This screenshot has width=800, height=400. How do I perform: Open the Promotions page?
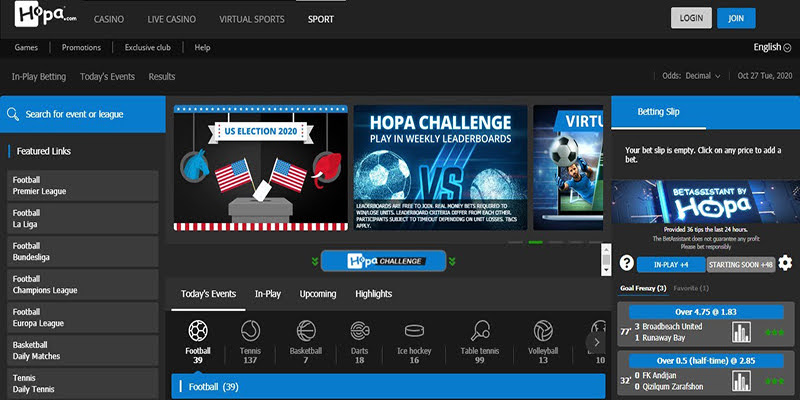click(x=81, y=47)
